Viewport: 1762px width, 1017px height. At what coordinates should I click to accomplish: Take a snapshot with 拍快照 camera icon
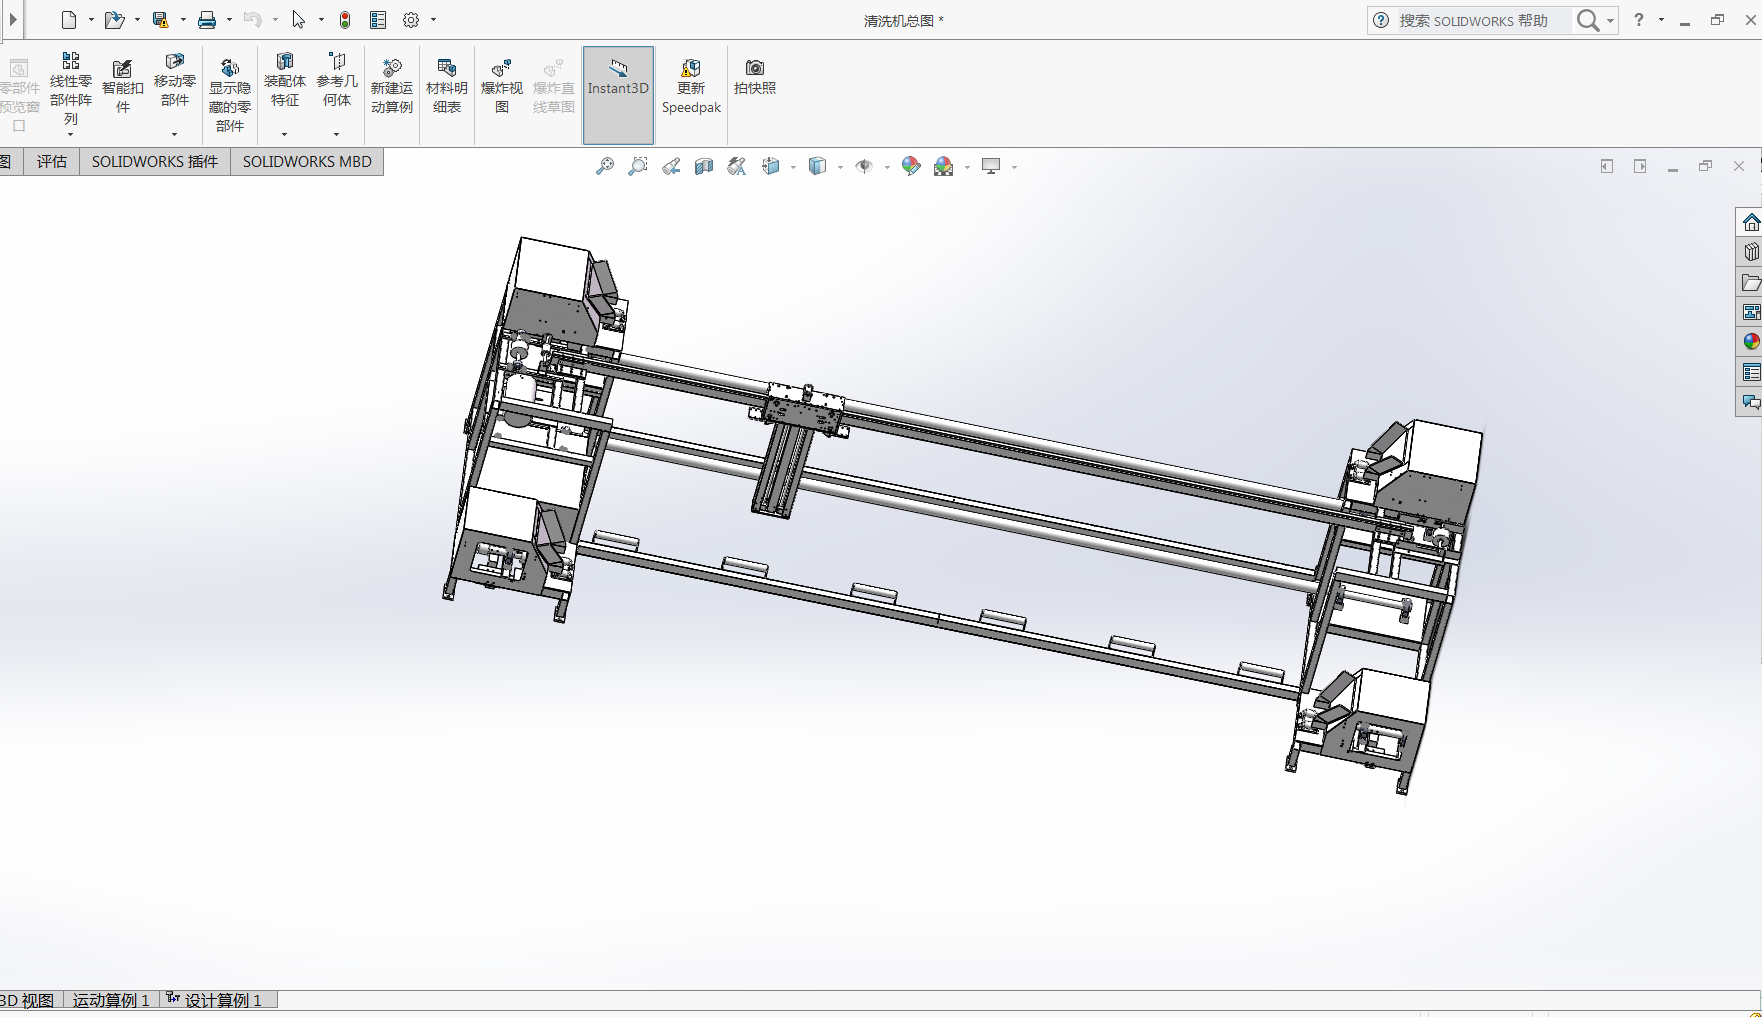(x=754, y=76)
